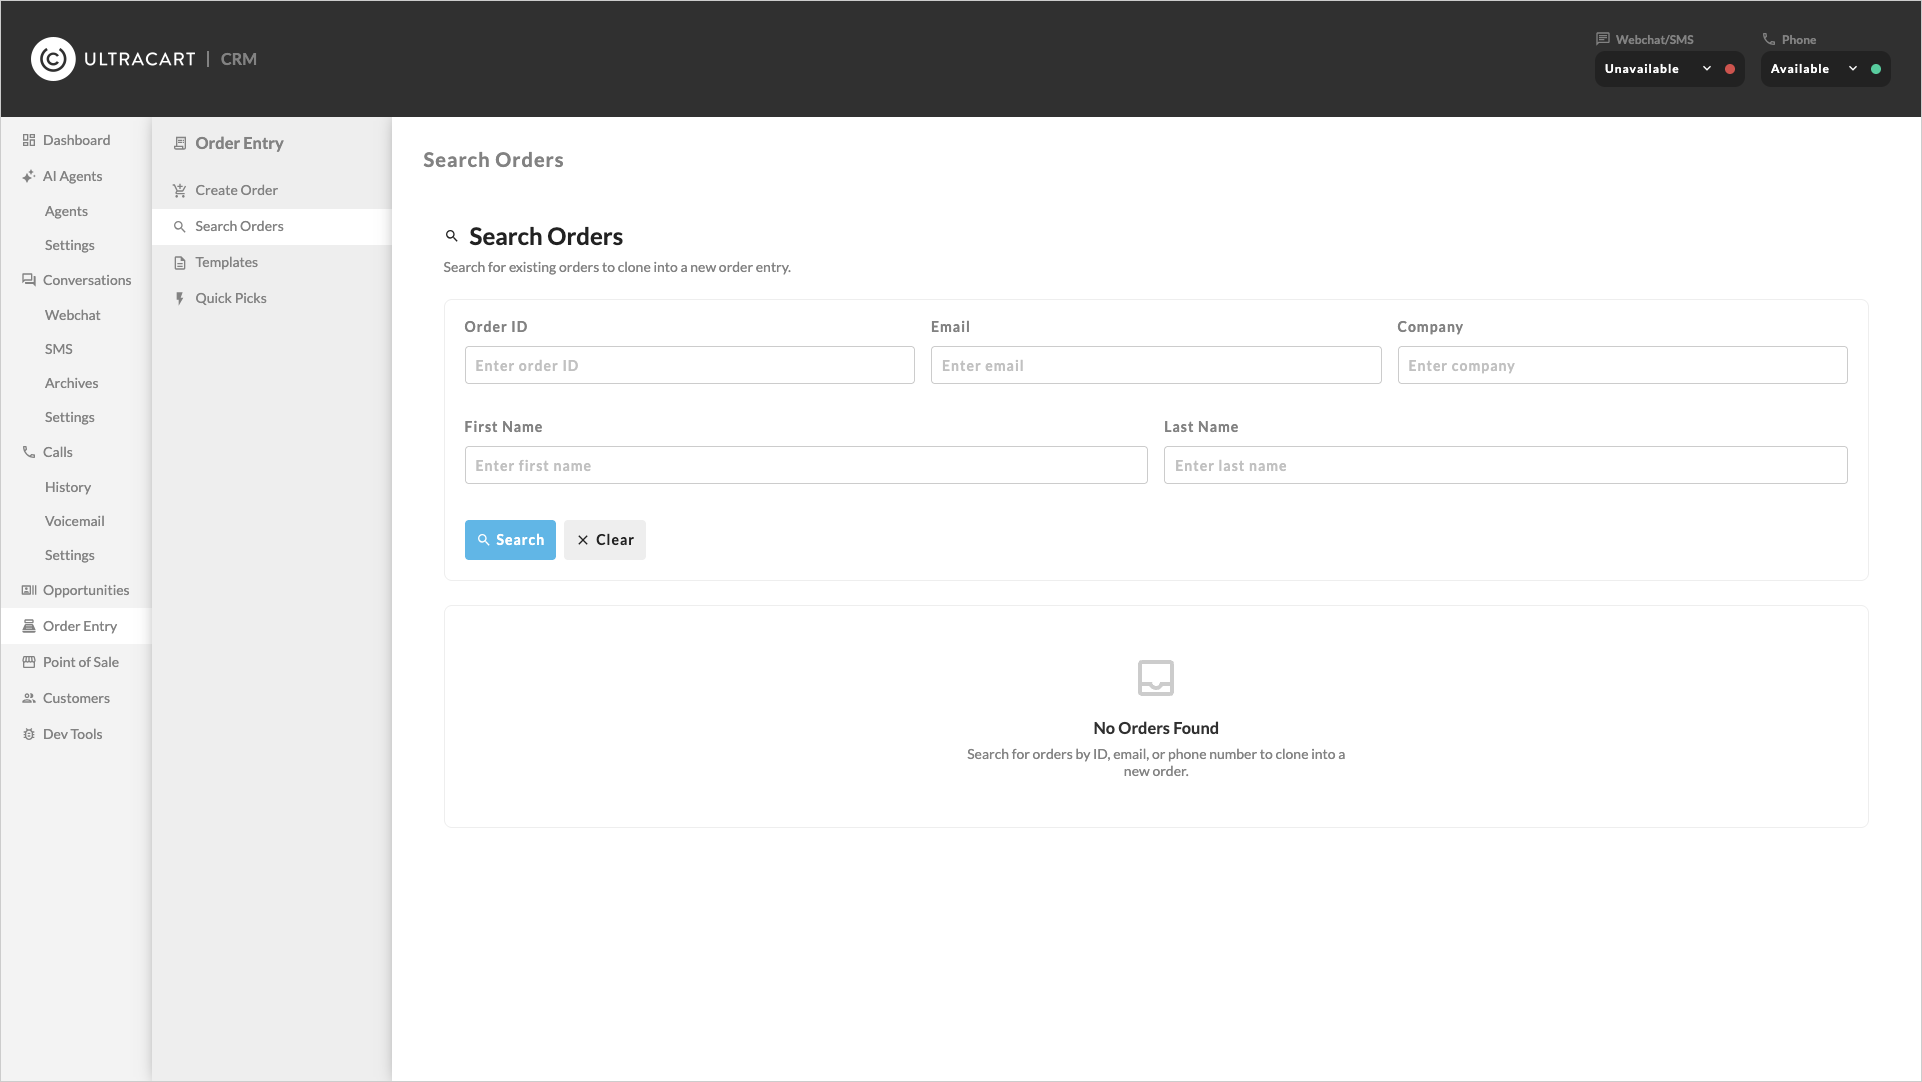Open Voicemail
This screenshot has height=1082, width=1922.
click(x=74, y=521)
